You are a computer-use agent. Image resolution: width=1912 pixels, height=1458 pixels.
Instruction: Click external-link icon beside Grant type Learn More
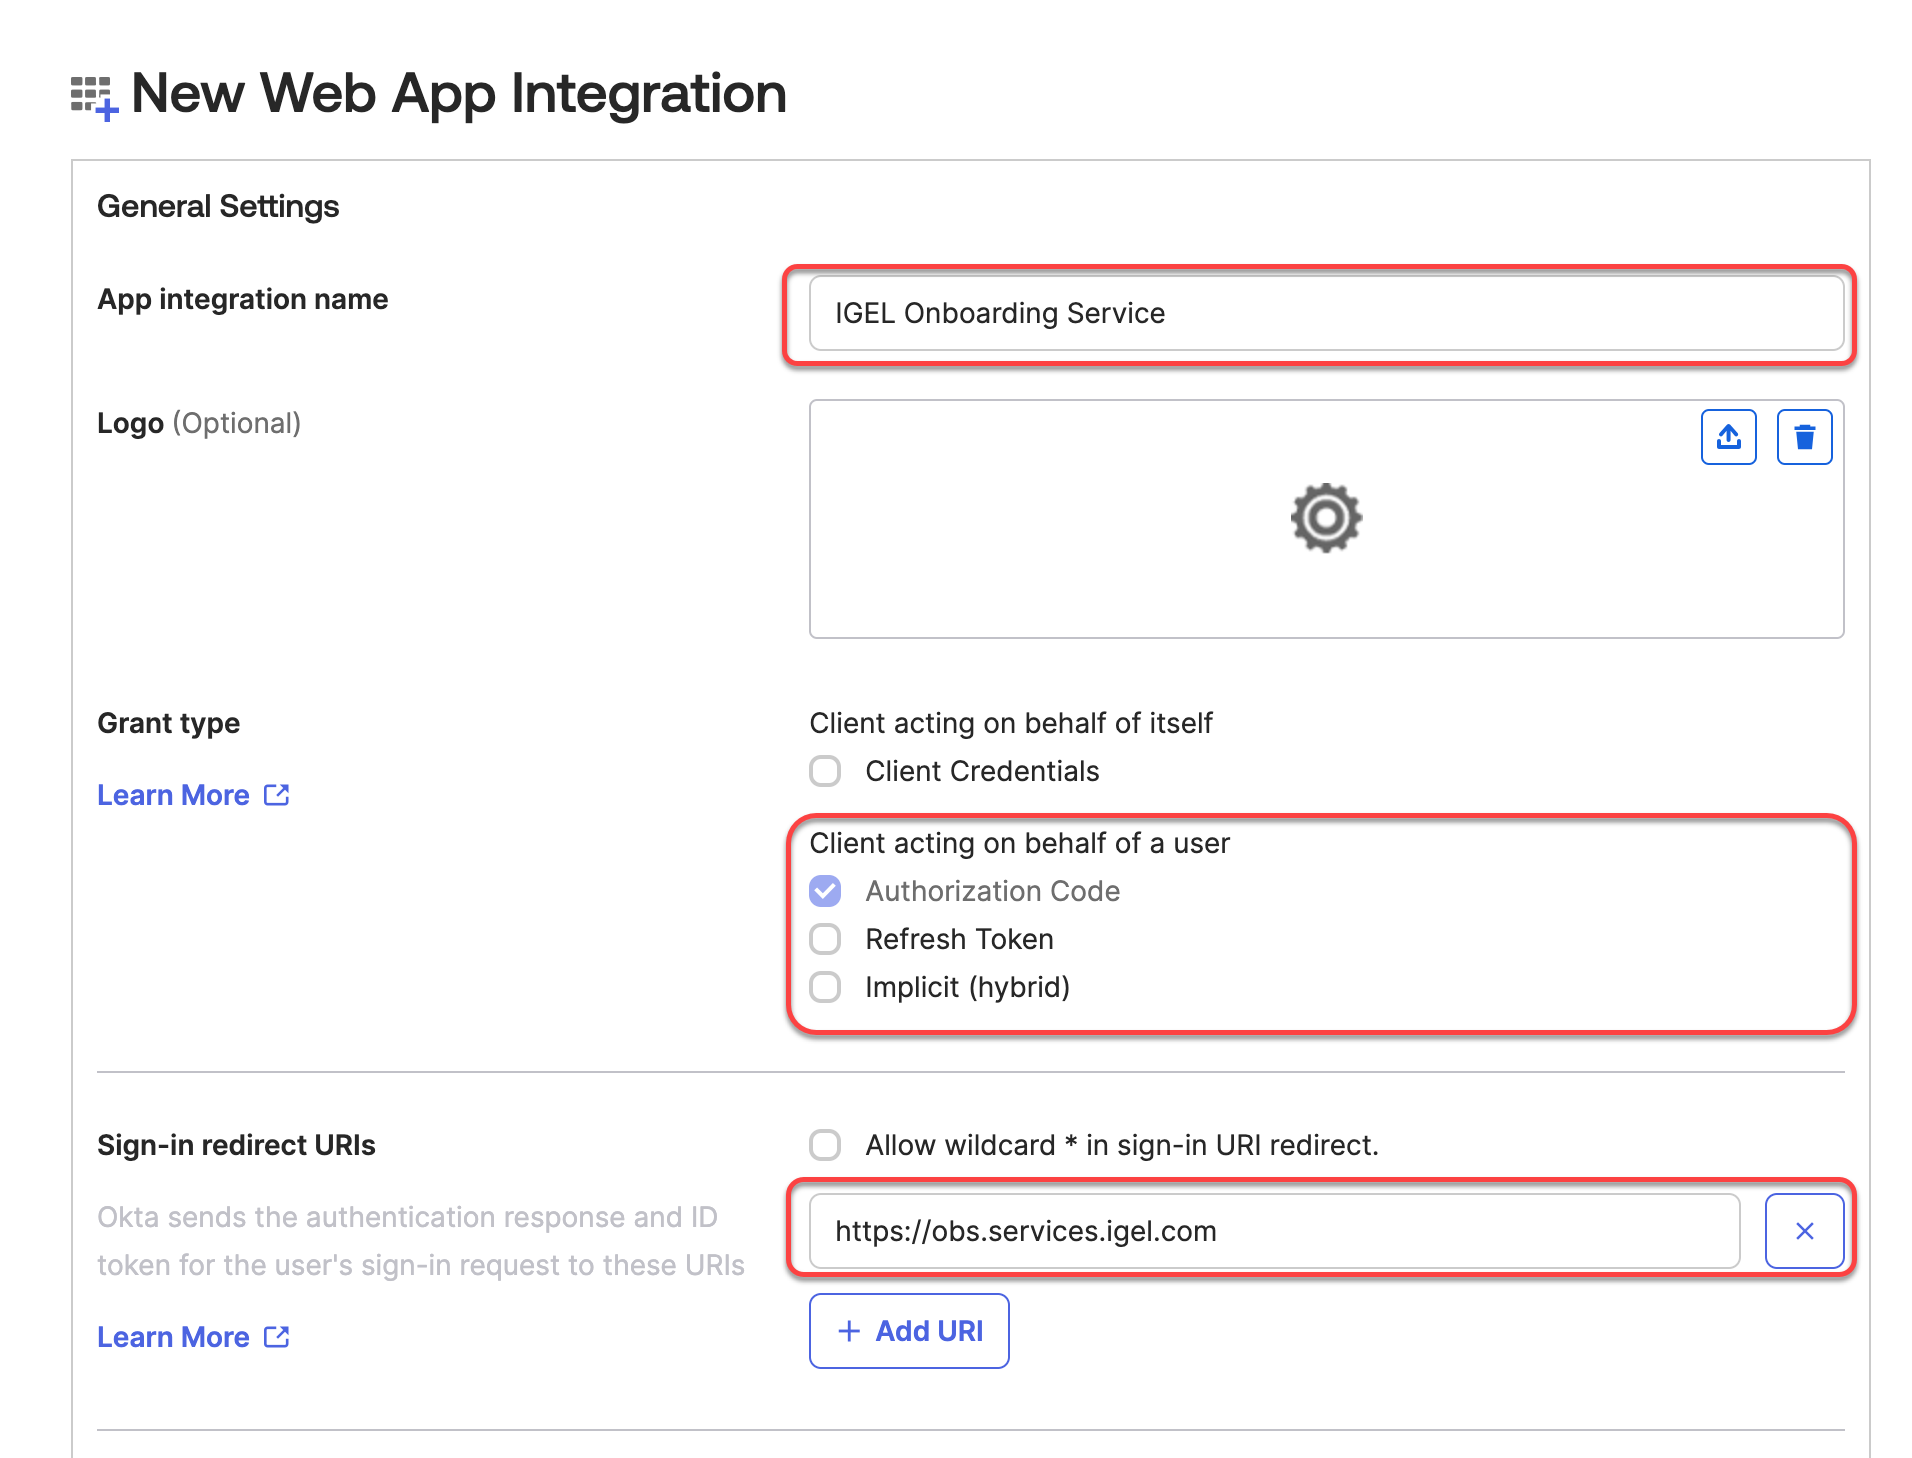point(277,795)
